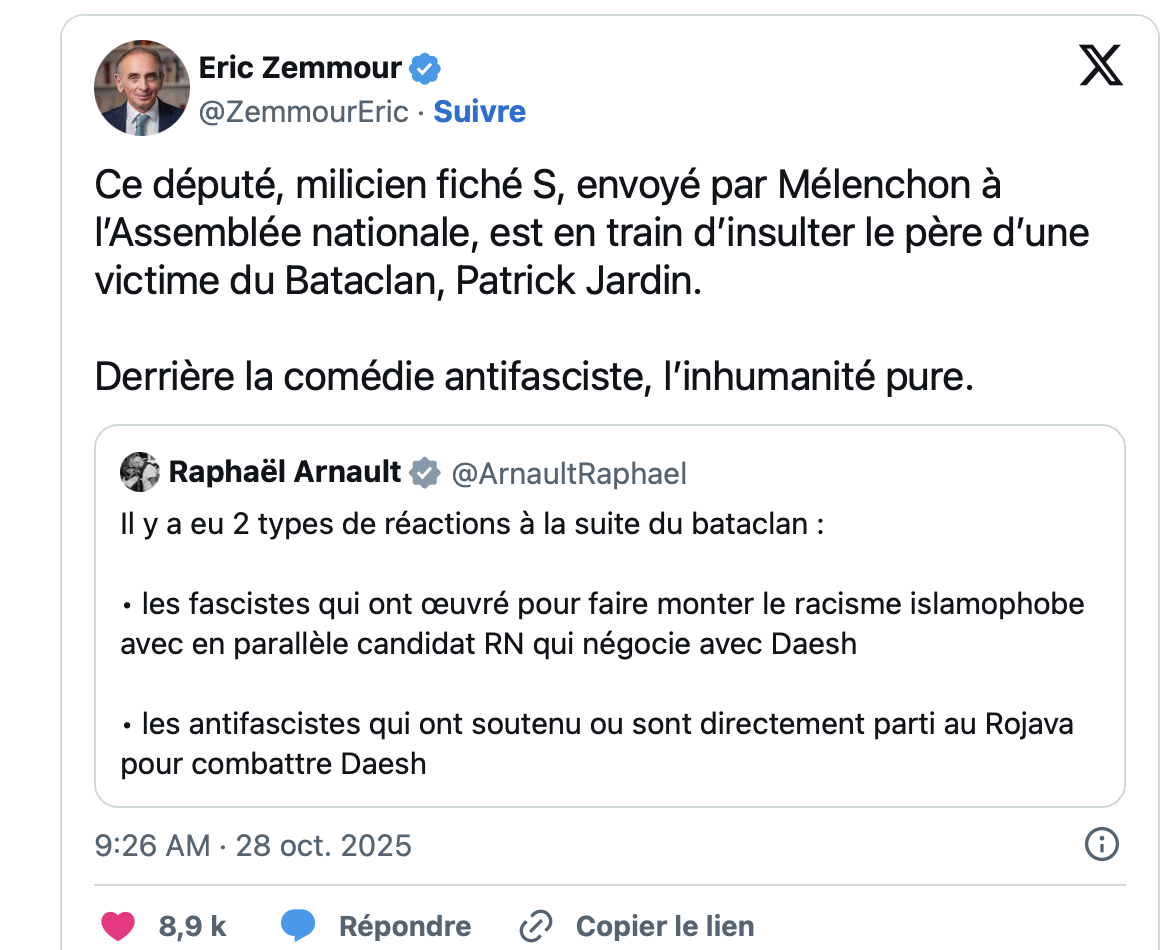Click the Répondre reply label
Image resolution: width=1166 pixels, height=950 pixels.
point(405,926)
